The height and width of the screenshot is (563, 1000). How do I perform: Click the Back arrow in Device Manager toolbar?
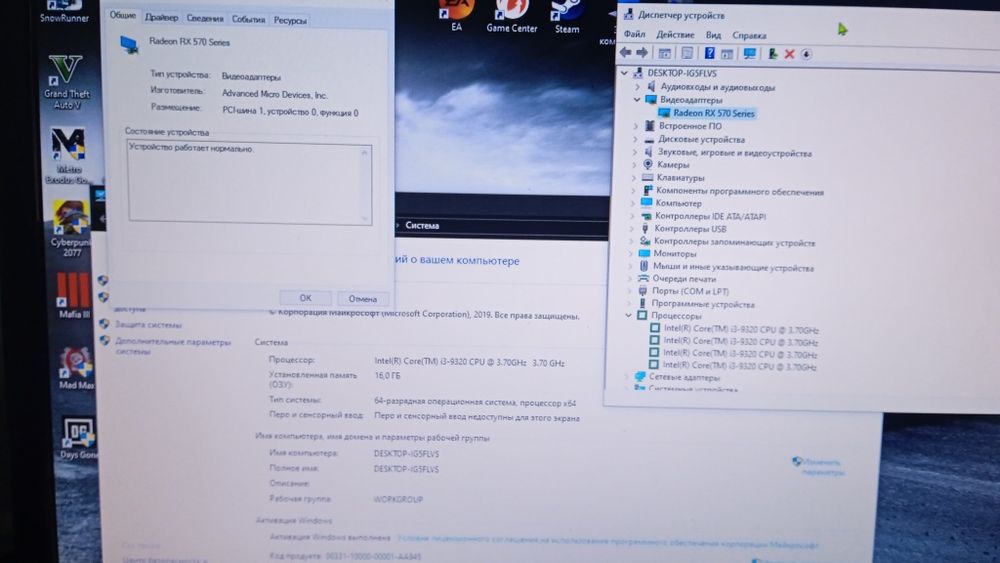tap(626, 53)
